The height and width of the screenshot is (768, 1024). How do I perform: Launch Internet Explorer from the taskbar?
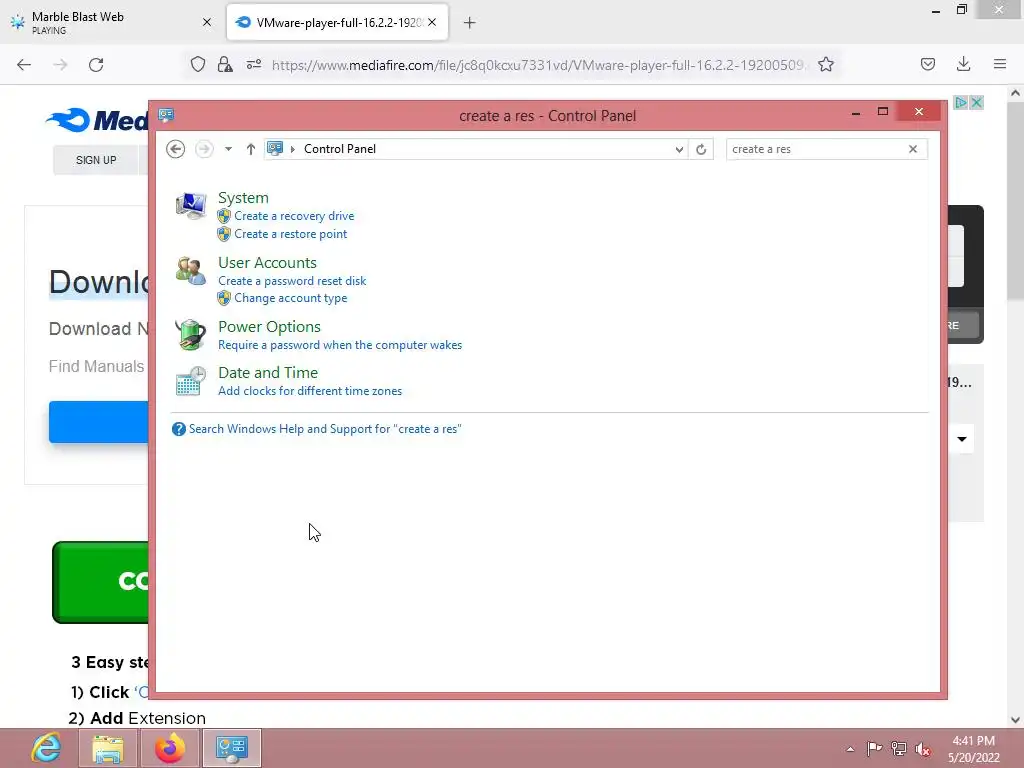(46, 748)
